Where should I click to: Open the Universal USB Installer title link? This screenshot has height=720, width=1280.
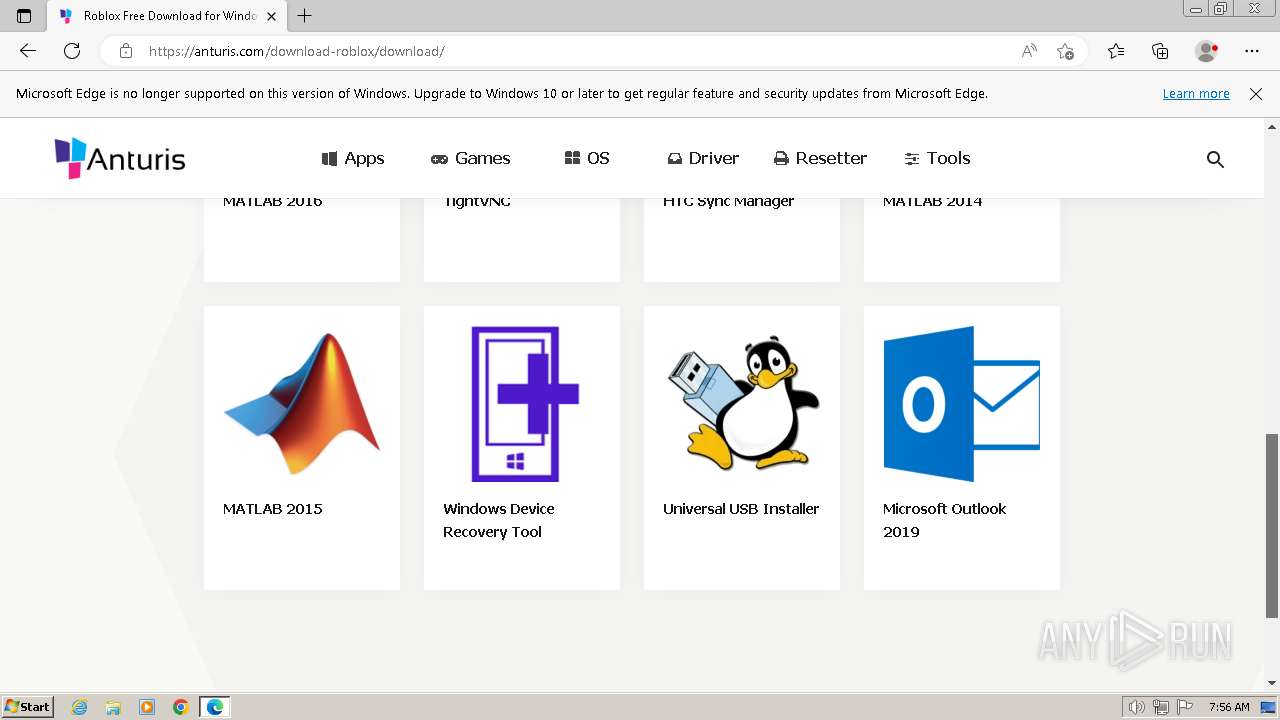741,508
